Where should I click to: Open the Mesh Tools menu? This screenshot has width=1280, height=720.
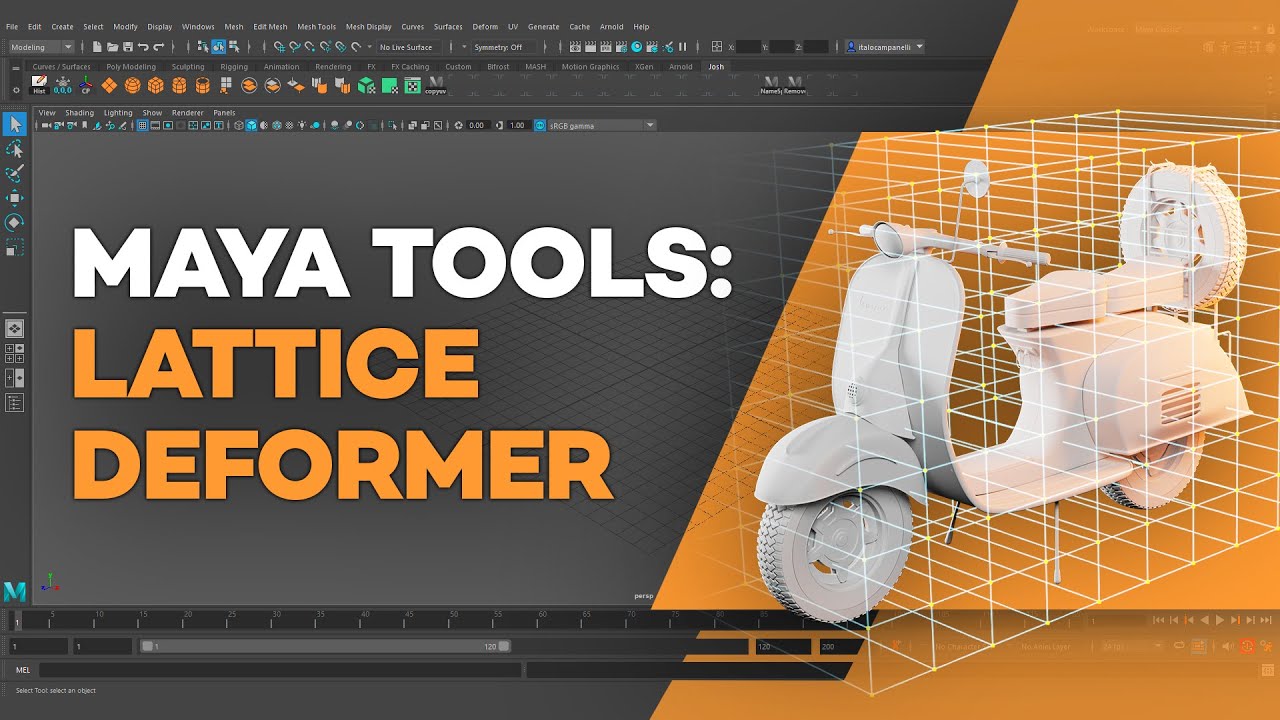[x=317, y=27]
